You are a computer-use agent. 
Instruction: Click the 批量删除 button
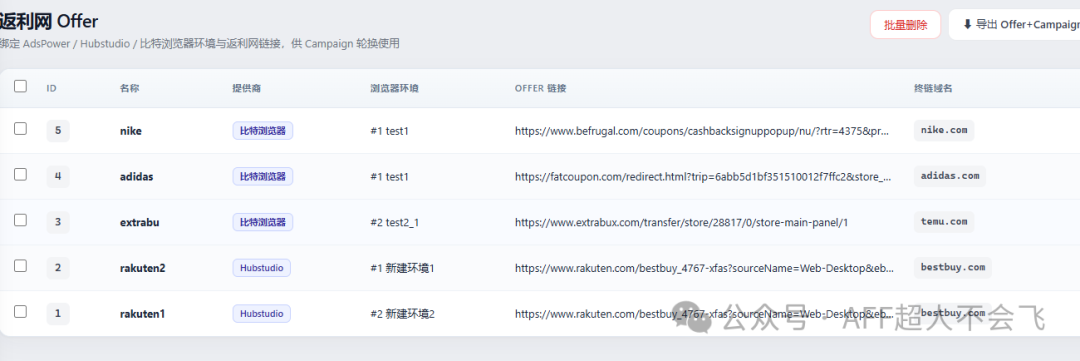906,25
